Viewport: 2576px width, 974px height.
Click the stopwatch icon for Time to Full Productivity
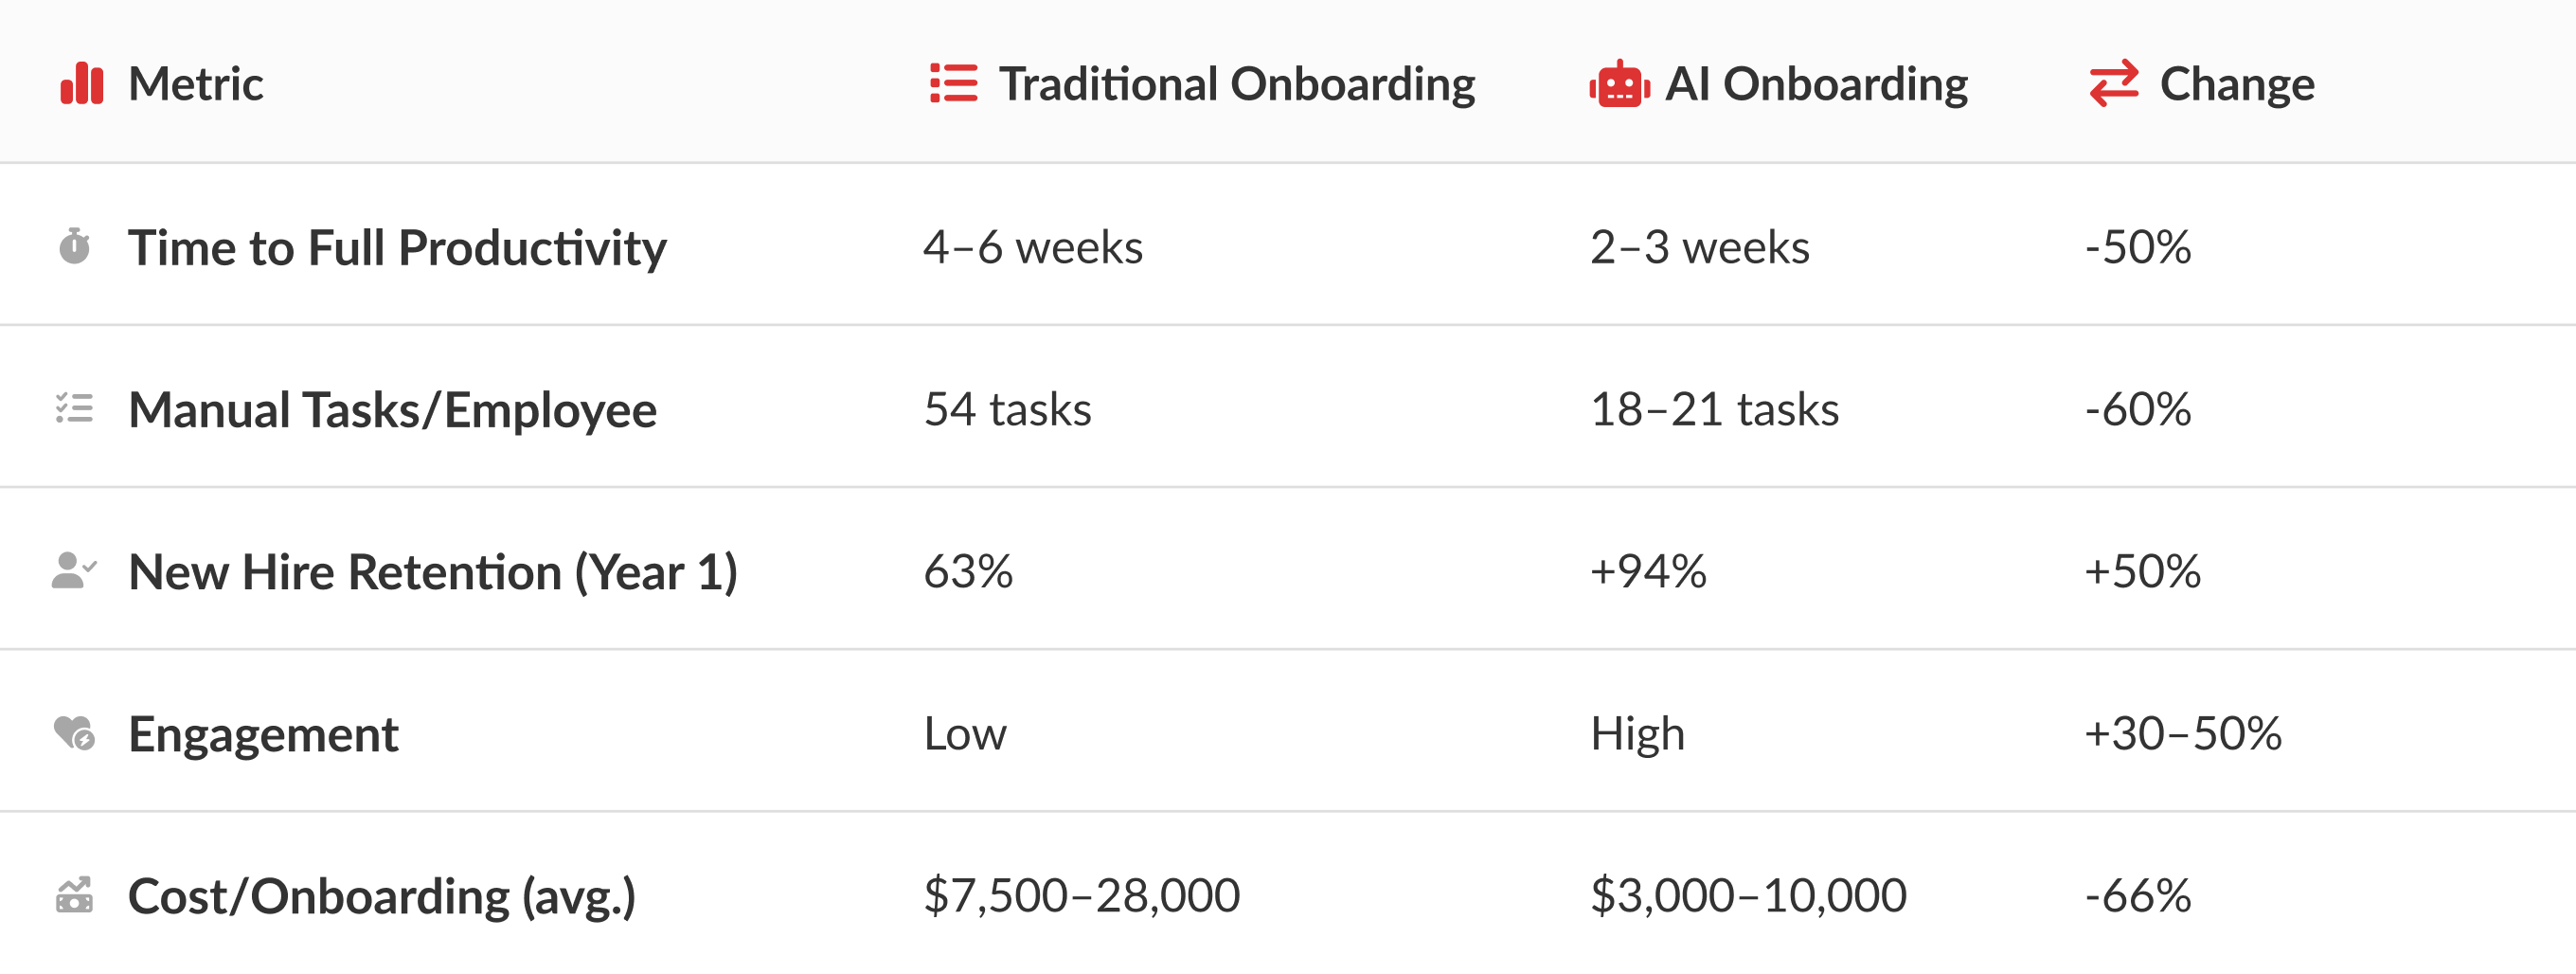[74, 246]
